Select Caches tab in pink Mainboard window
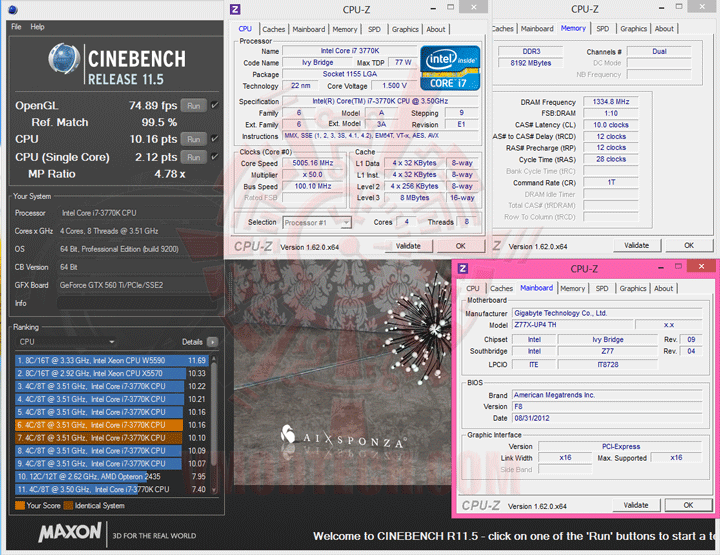The width and height of the screenshot is (720, 555). tap(501, 288)
